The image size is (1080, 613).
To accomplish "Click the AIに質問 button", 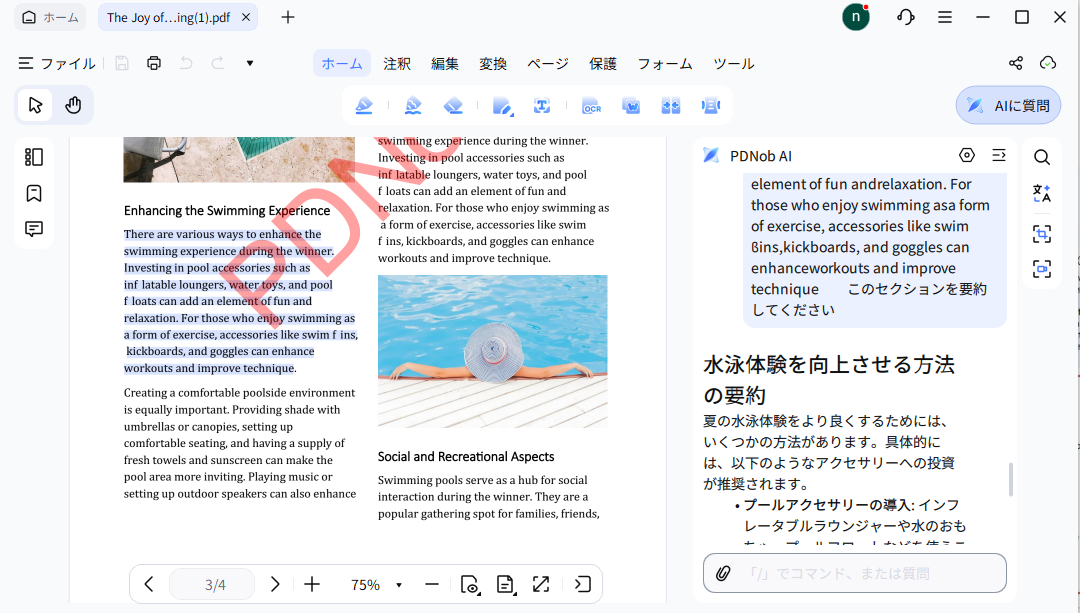I will (x=1008, y=105).
